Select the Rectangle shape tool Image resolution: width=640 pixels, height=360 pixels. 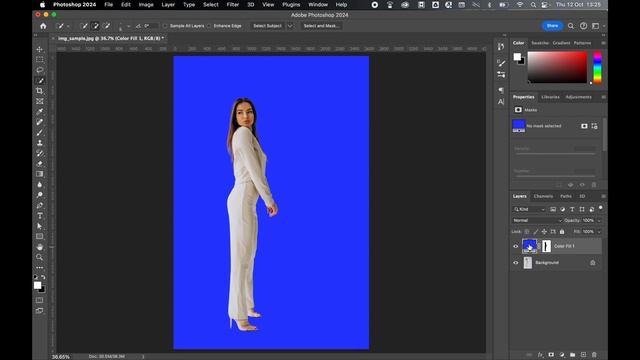pos(40,236)
